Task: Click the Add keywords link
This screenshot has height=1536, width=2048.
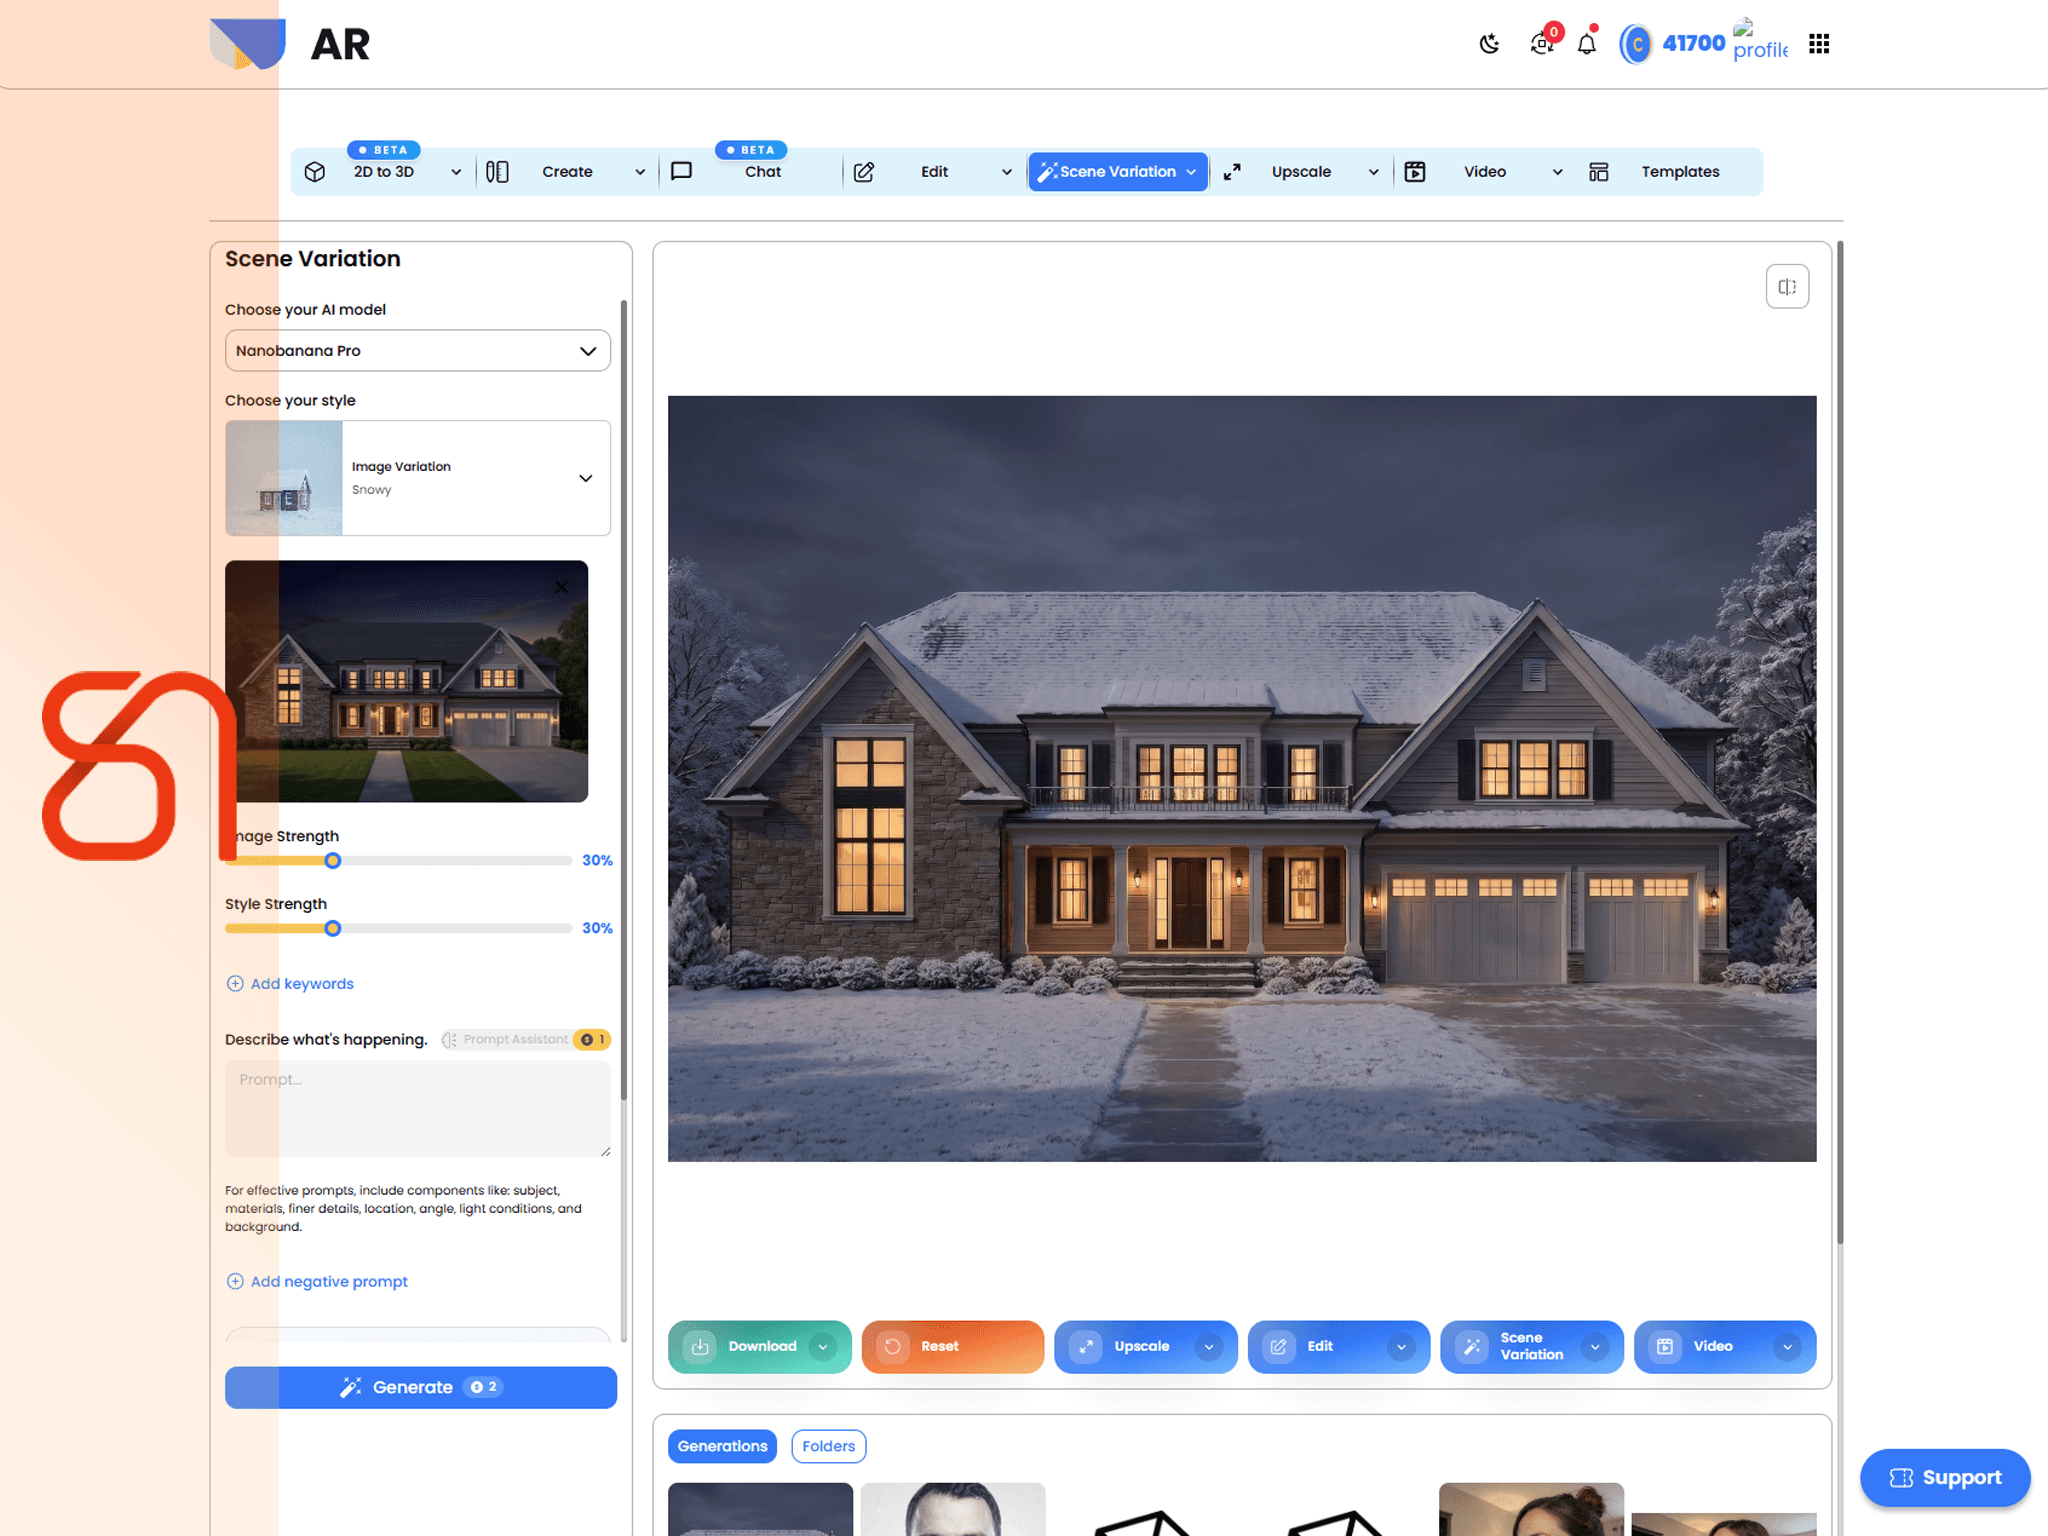Action: pyautogui.click(x=302, y=984)
